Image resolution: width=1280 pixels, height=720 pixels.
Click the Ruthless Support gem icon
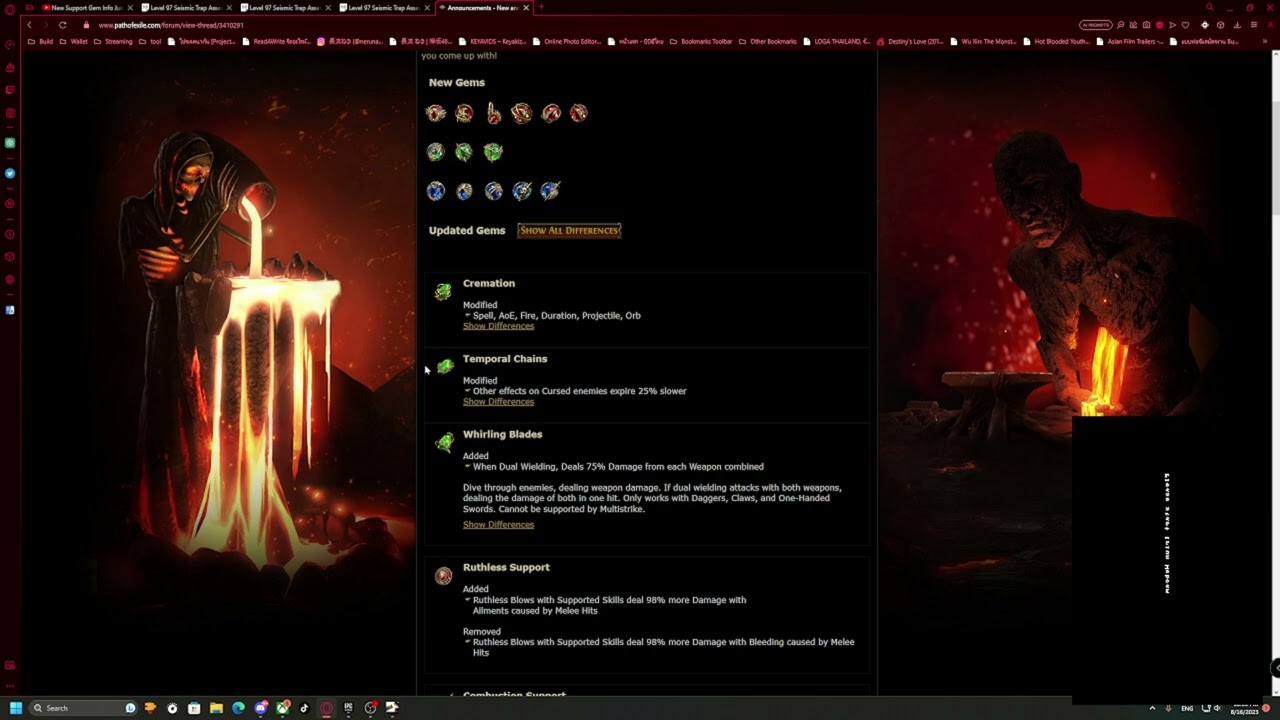point(444,576)
